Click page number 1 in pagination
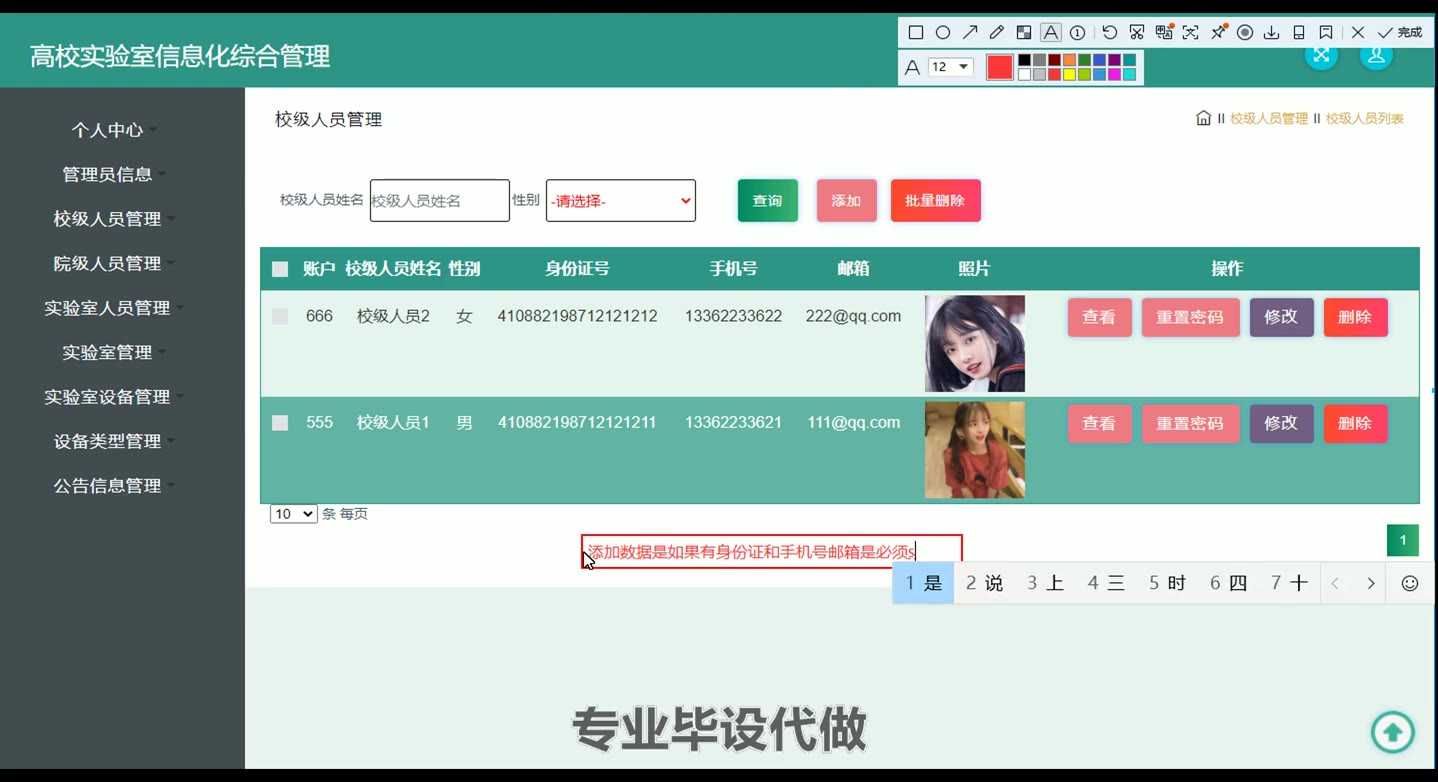Screen dimensions: 1438x782 (x=1402, y=541)
